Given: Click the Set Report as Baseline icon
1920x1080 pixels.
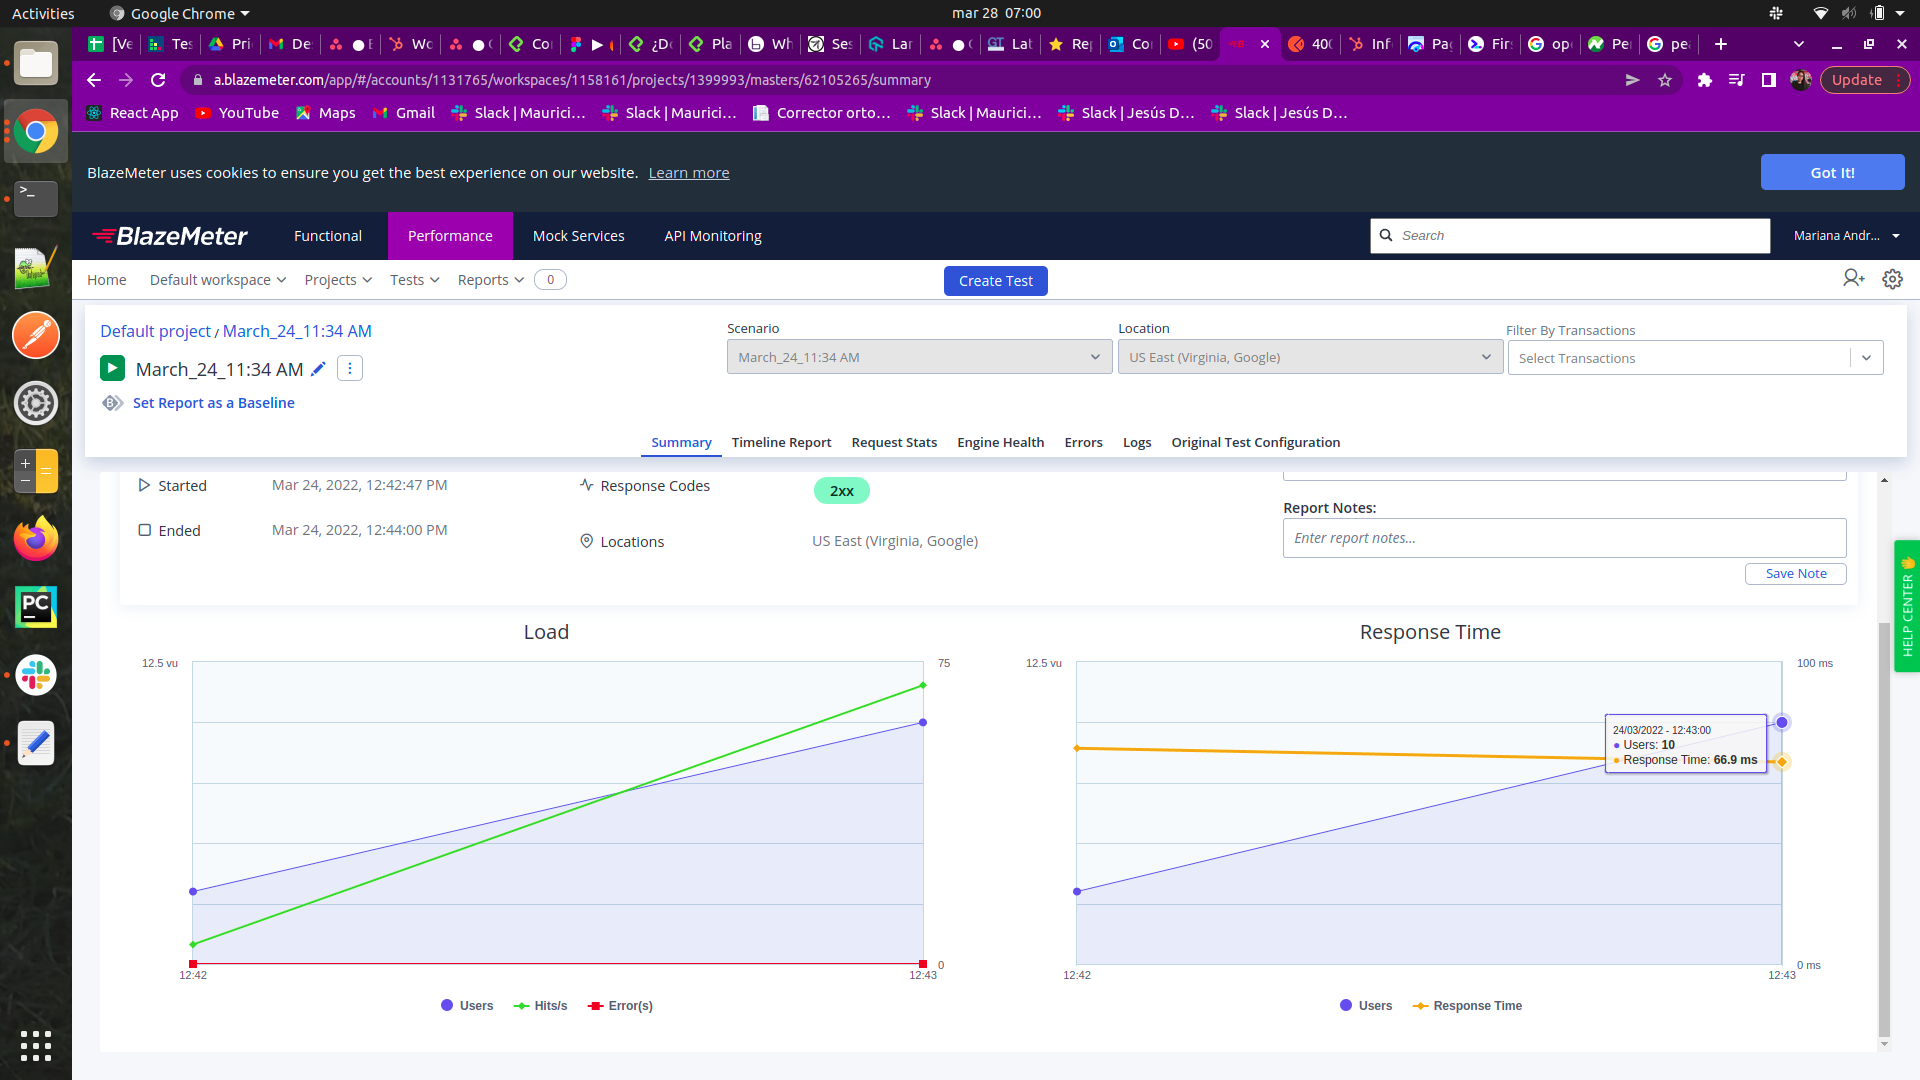Looking at the screenshot, I should (x=112, y=403).
